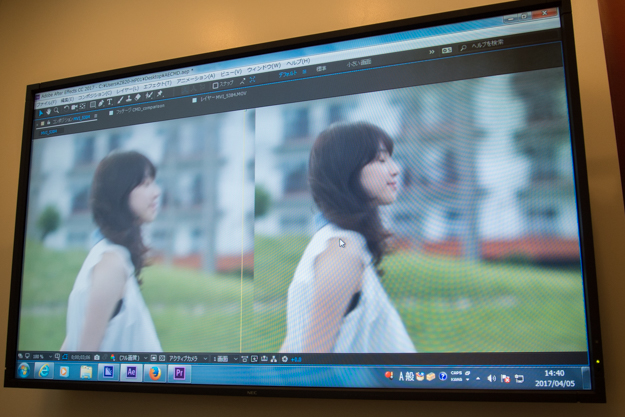Click the Windows Start button
The width and height of the screenshot is (625, 417).
pos(23,369)
